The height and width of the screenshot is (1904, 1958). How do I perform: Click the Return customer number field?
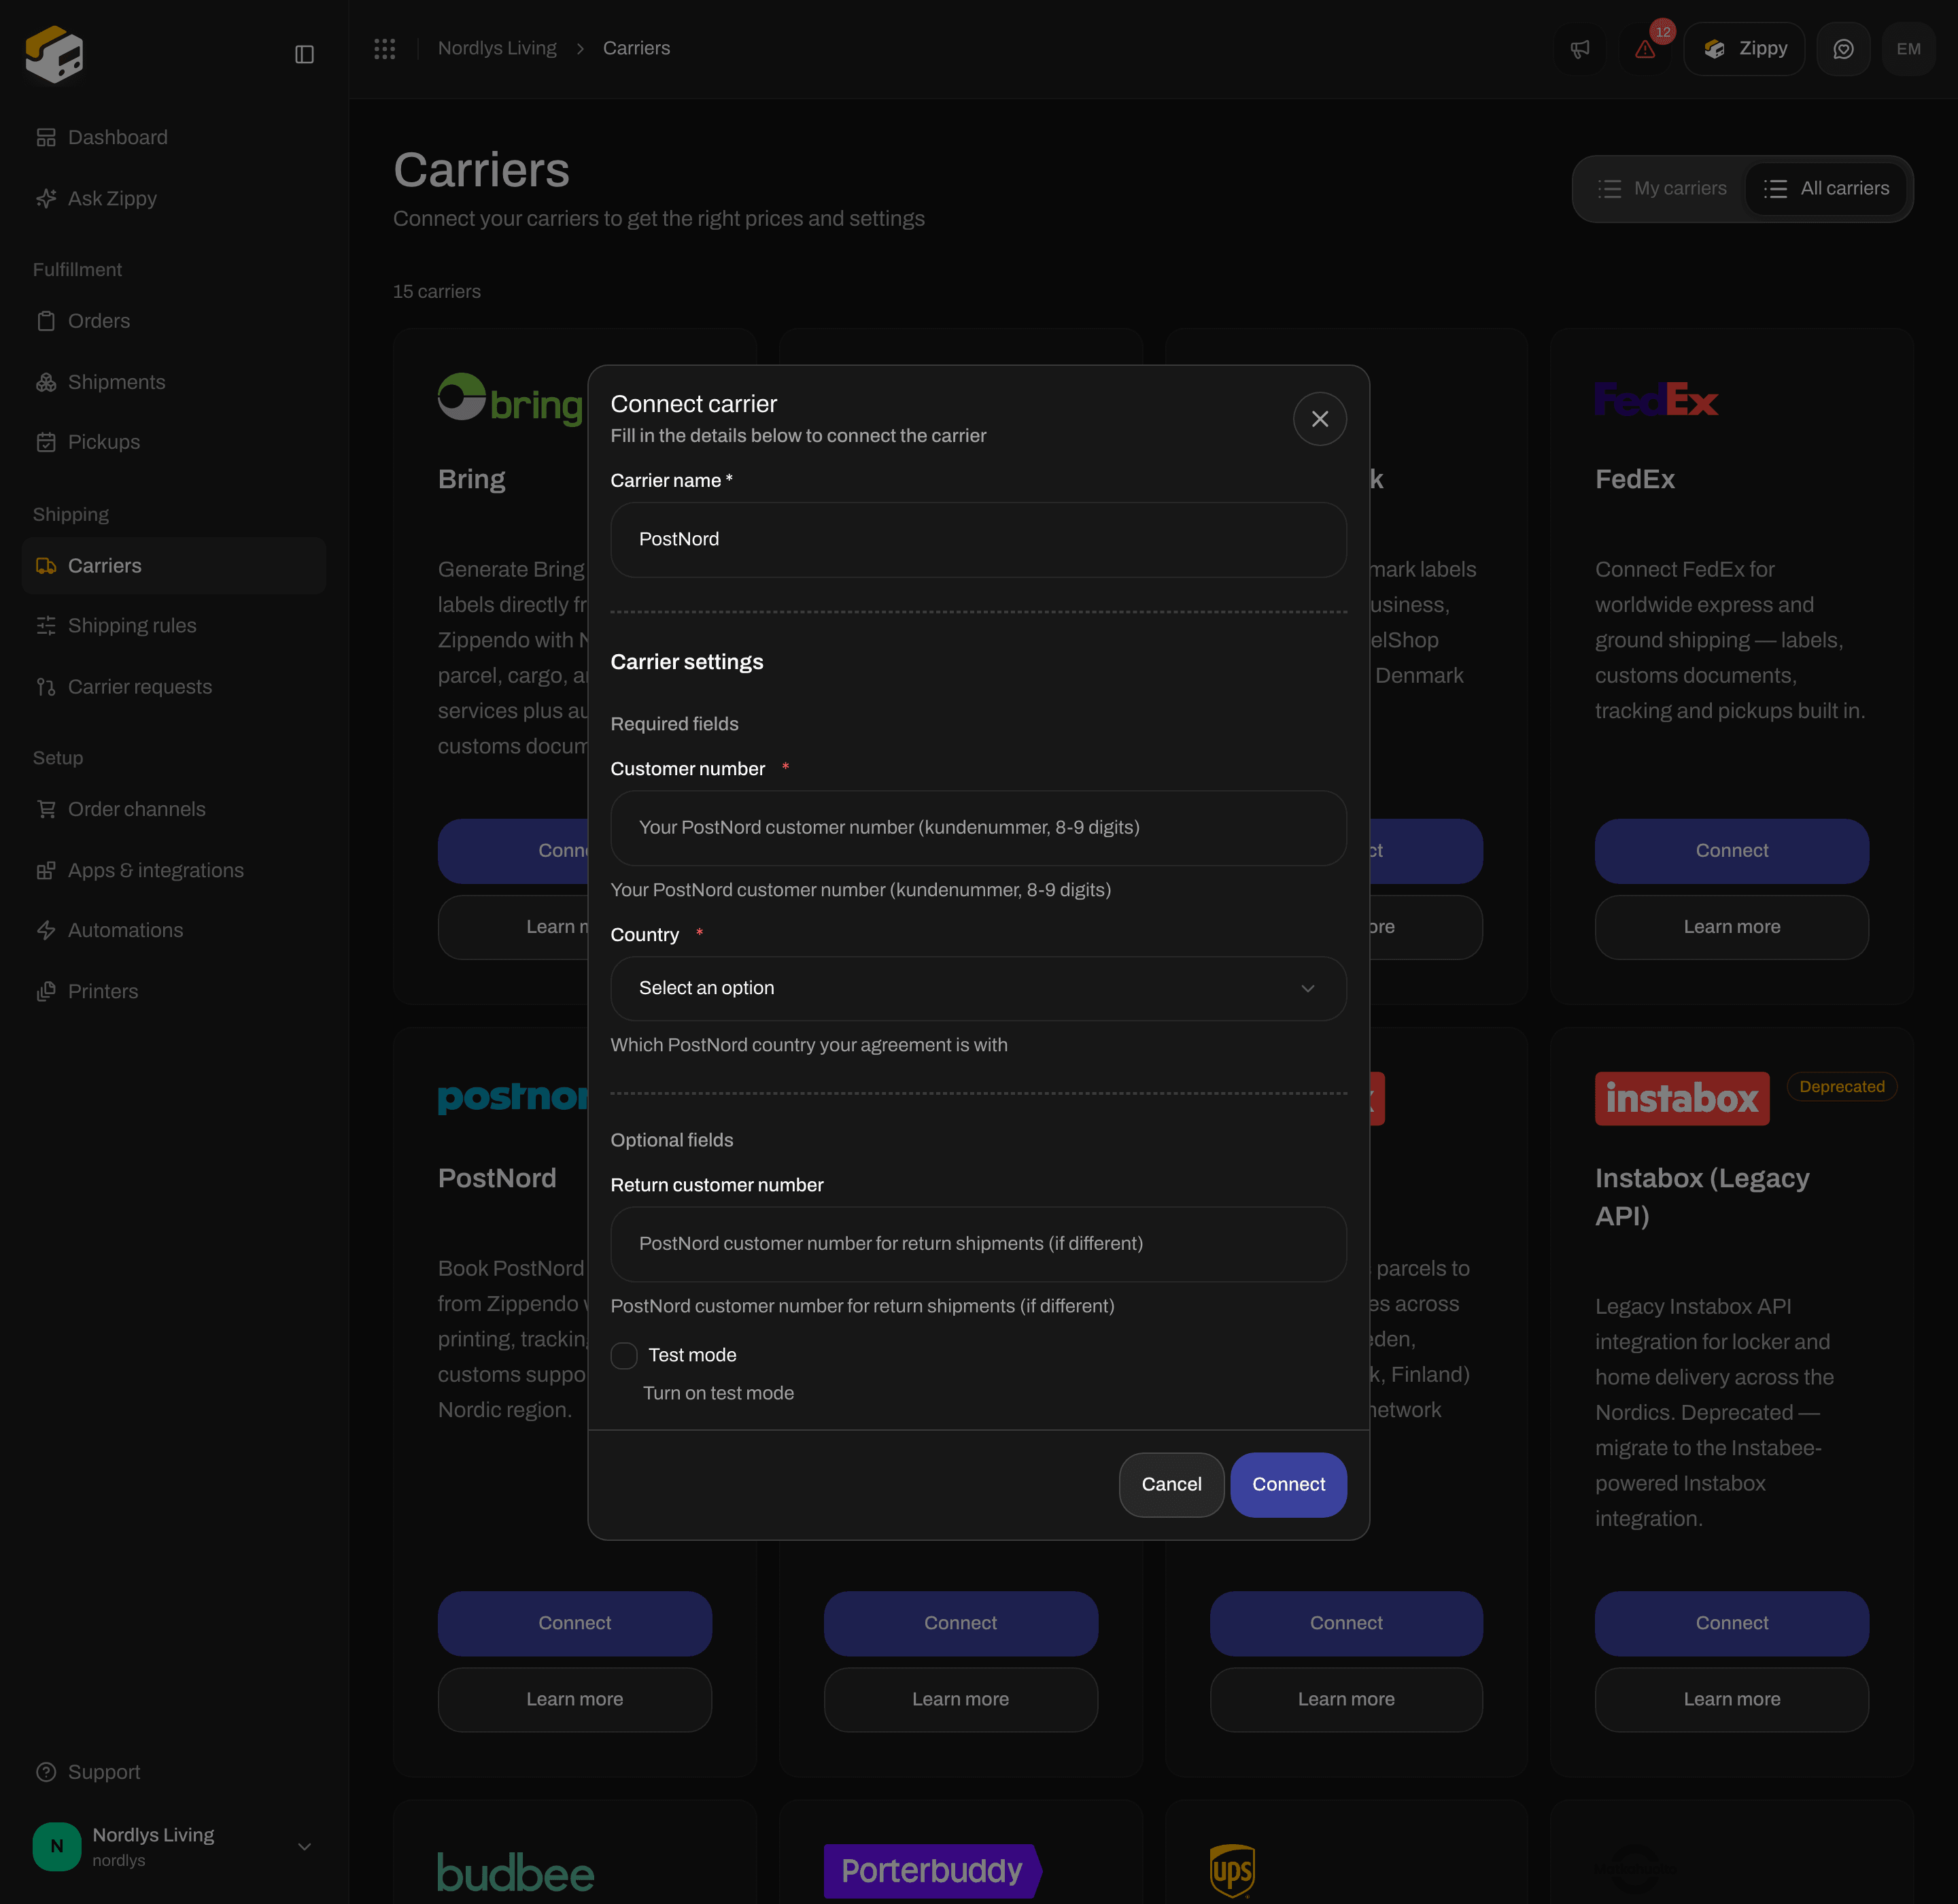tap(978, 1244)
